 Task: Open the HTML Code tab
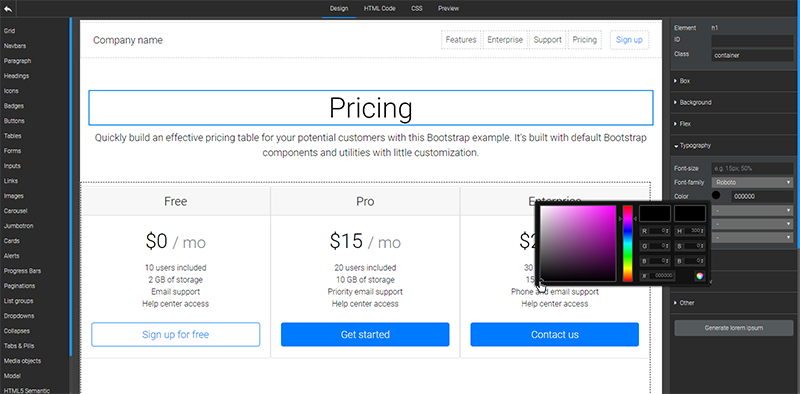(380, 8)
